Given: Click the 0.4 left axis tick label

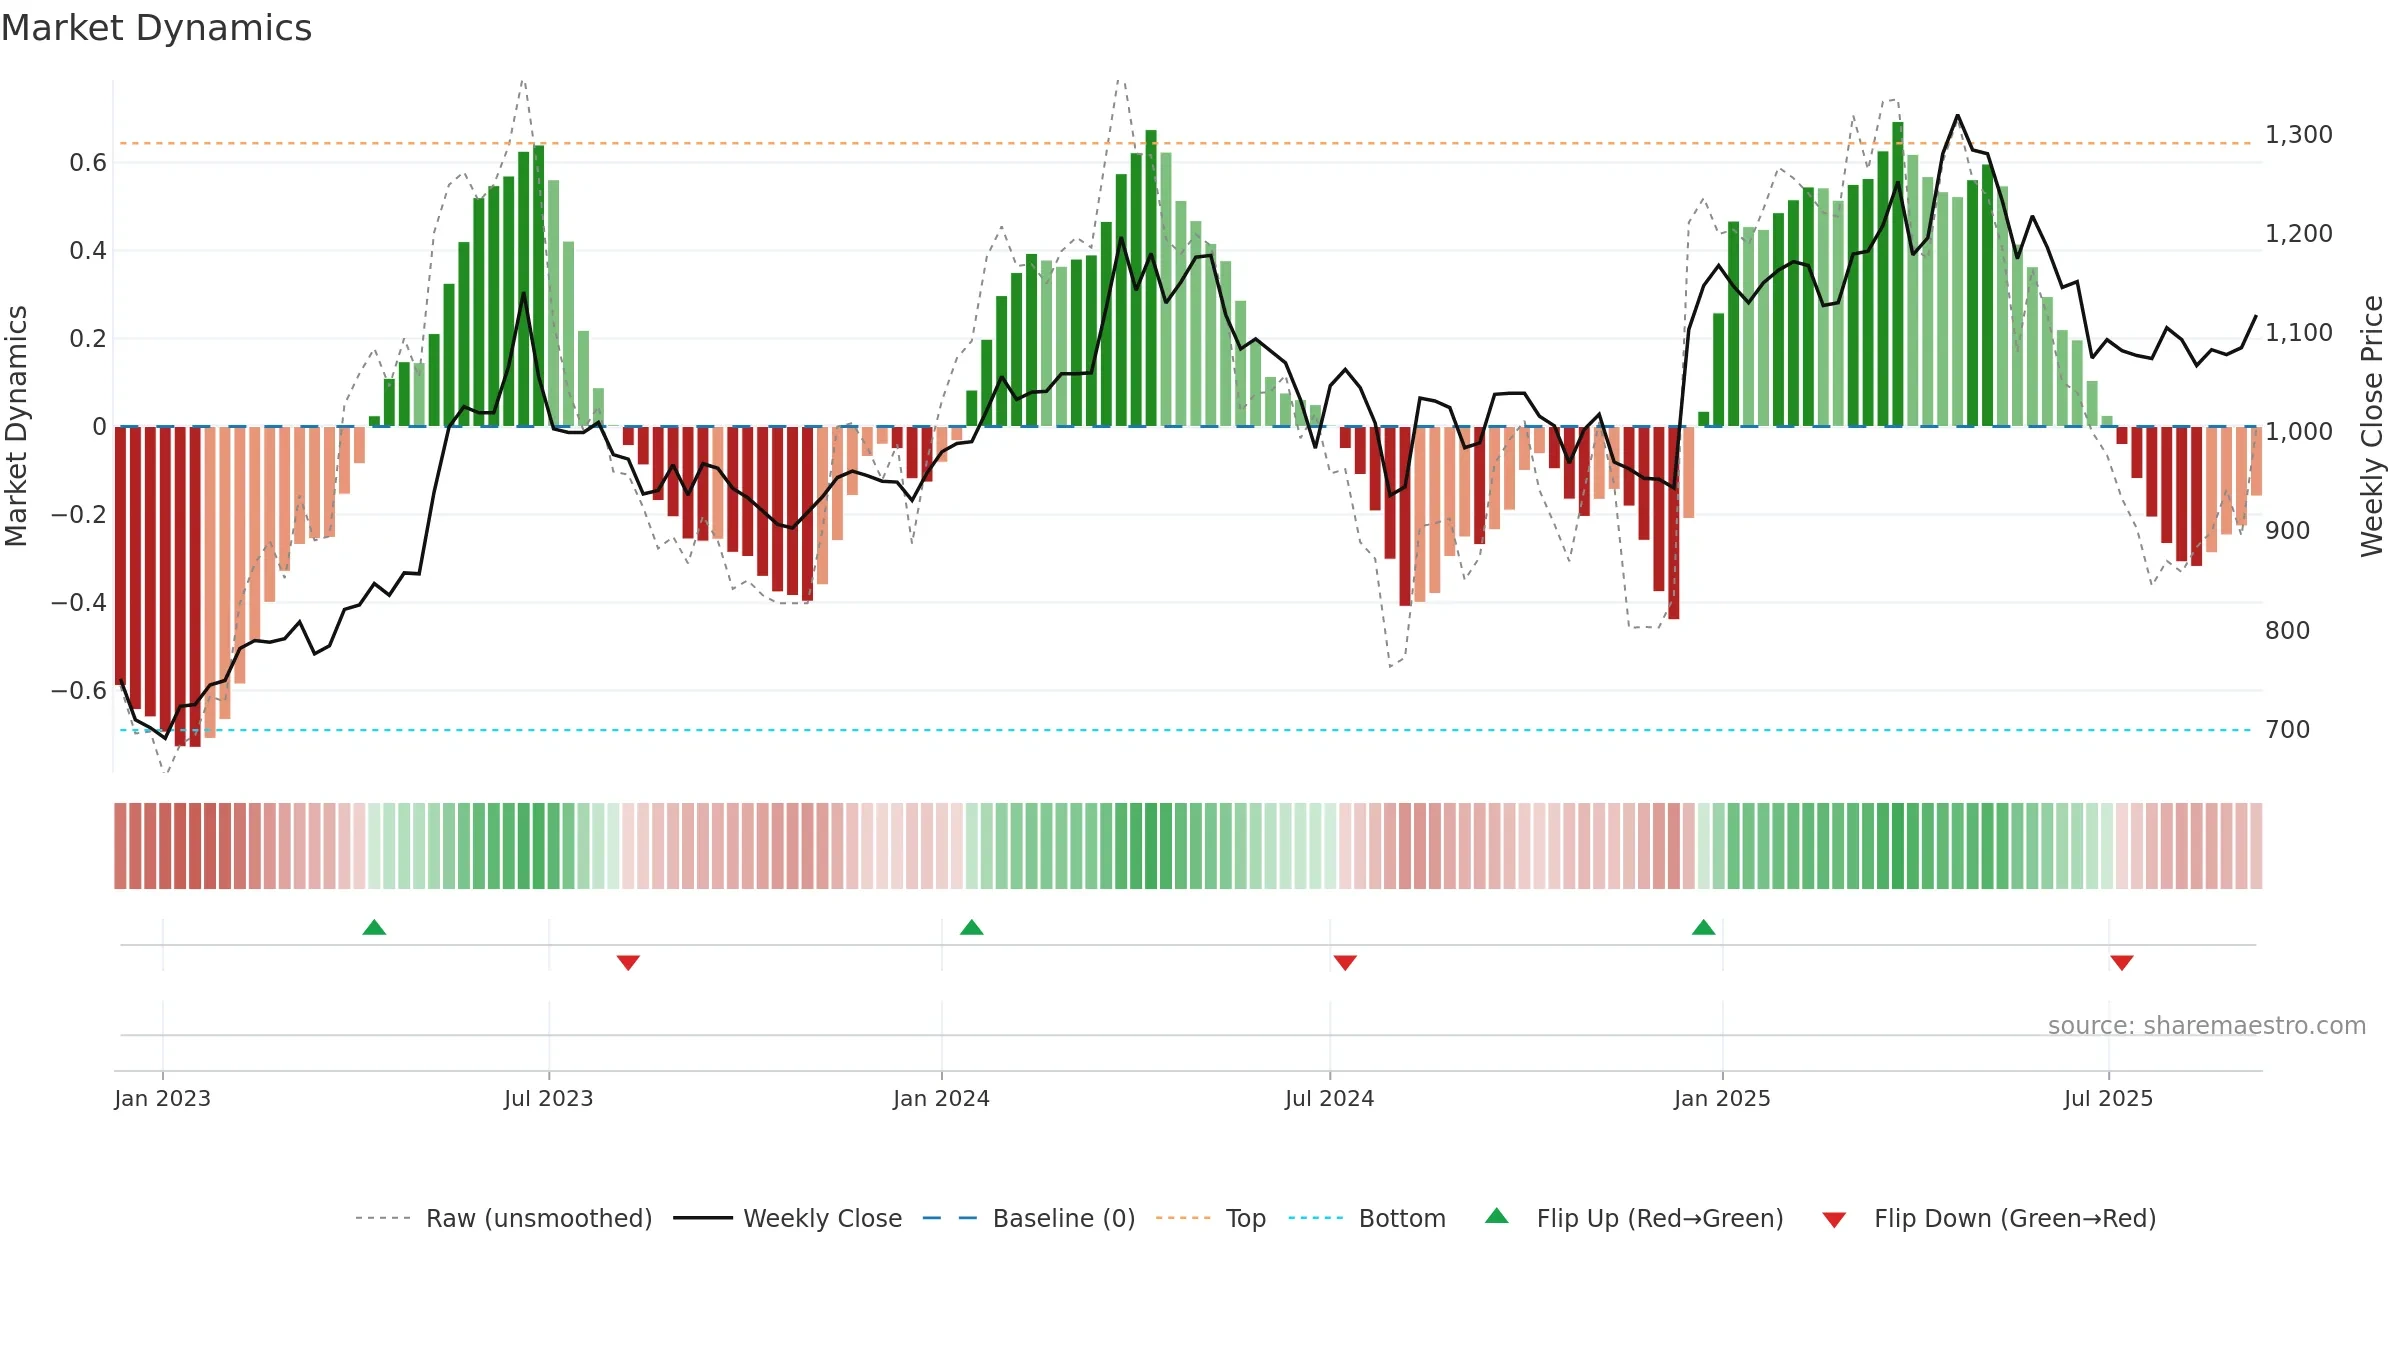Looking at the screenshot, I should (x=88, y=251).
